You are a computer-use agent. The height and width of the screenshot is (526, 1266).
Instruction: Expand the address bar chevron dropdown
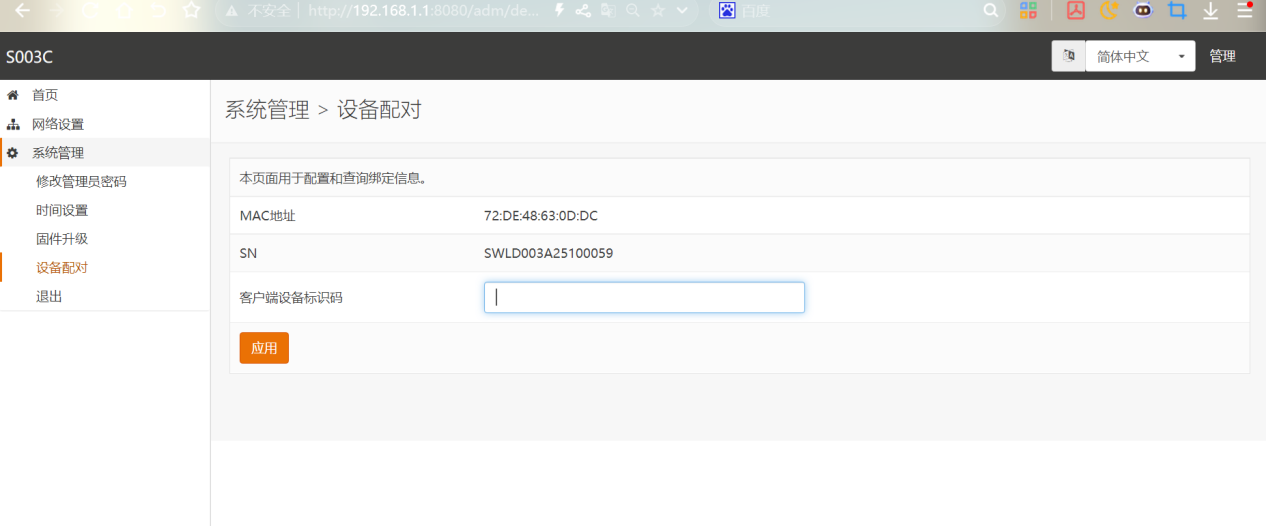pyautogui.click(x=682, y=11)
